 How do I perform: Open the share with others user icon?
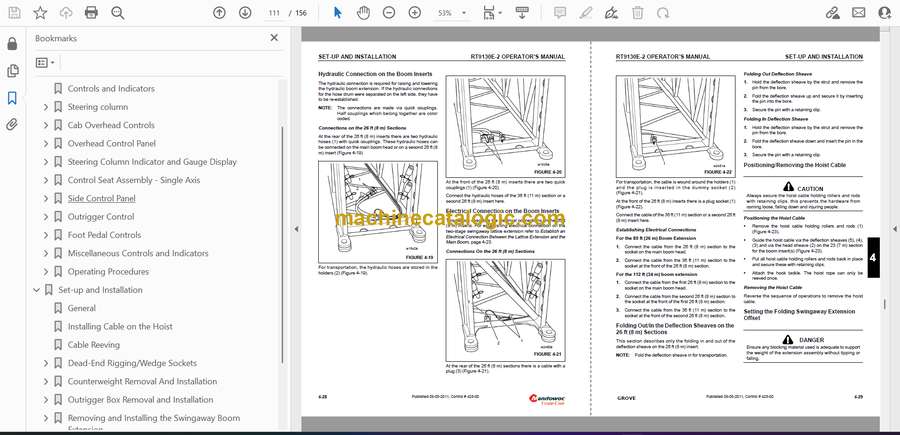[x=885, y=13]
